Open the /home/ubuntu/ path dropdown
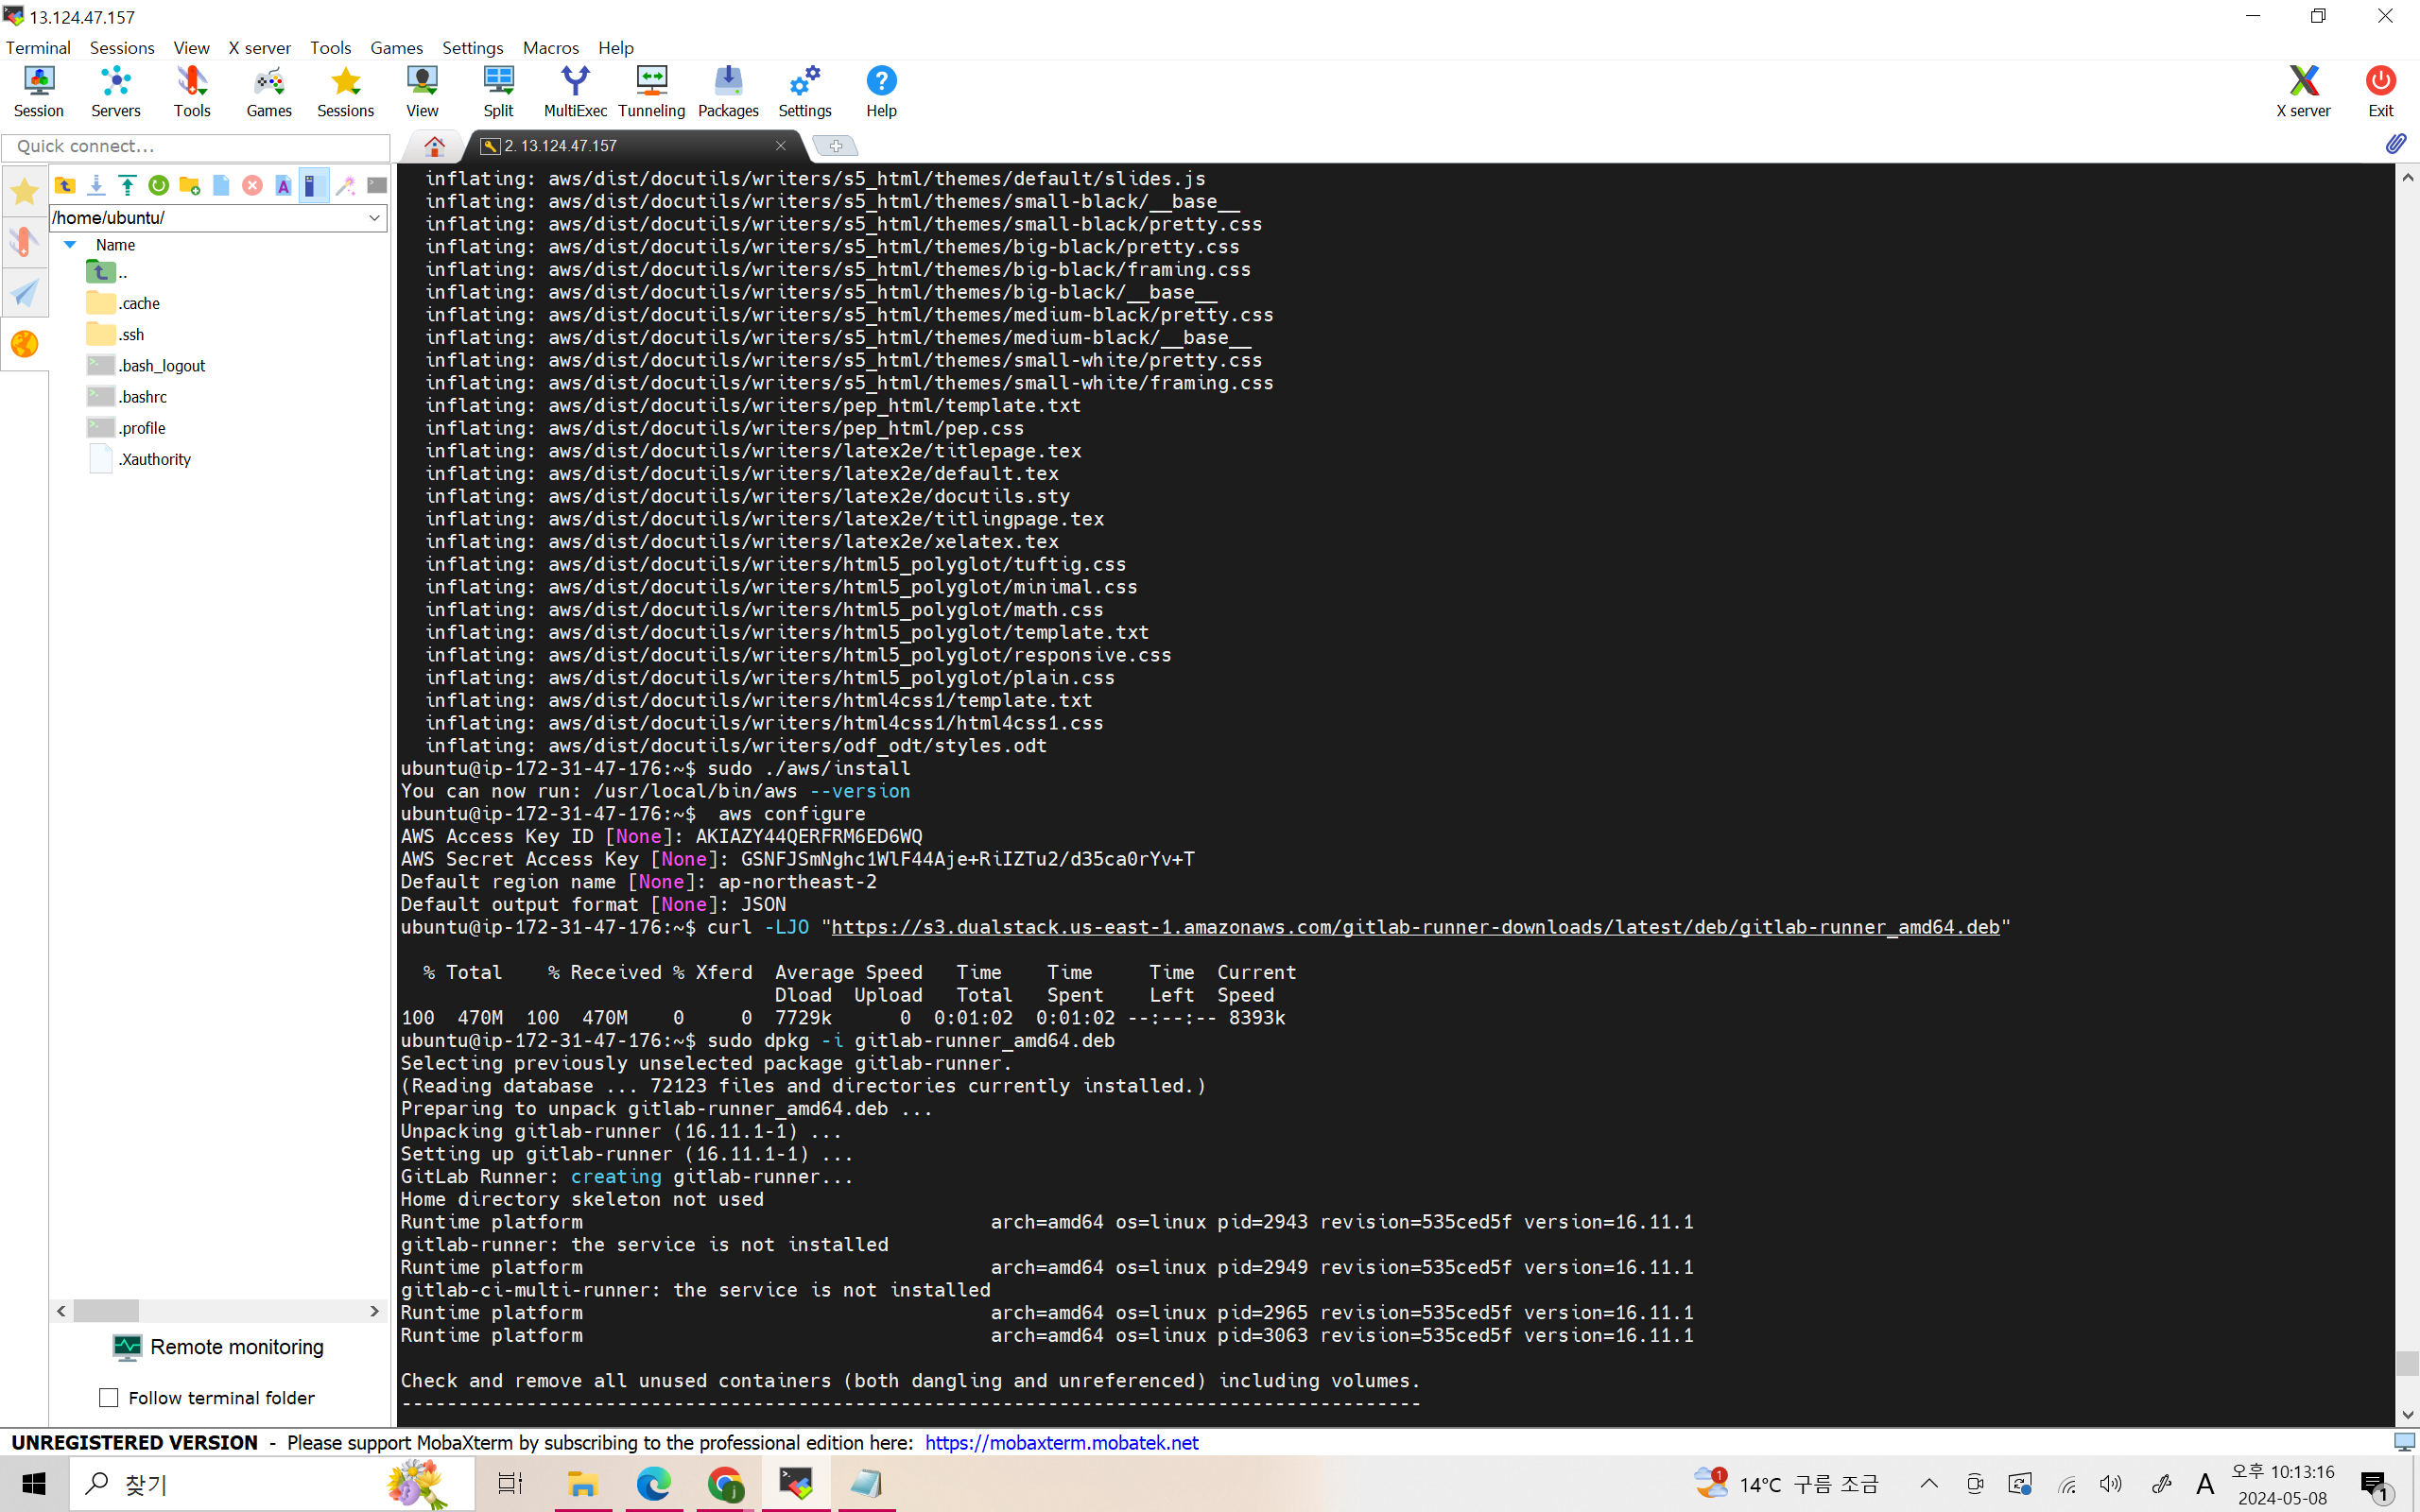 click(x=374, y=218)
